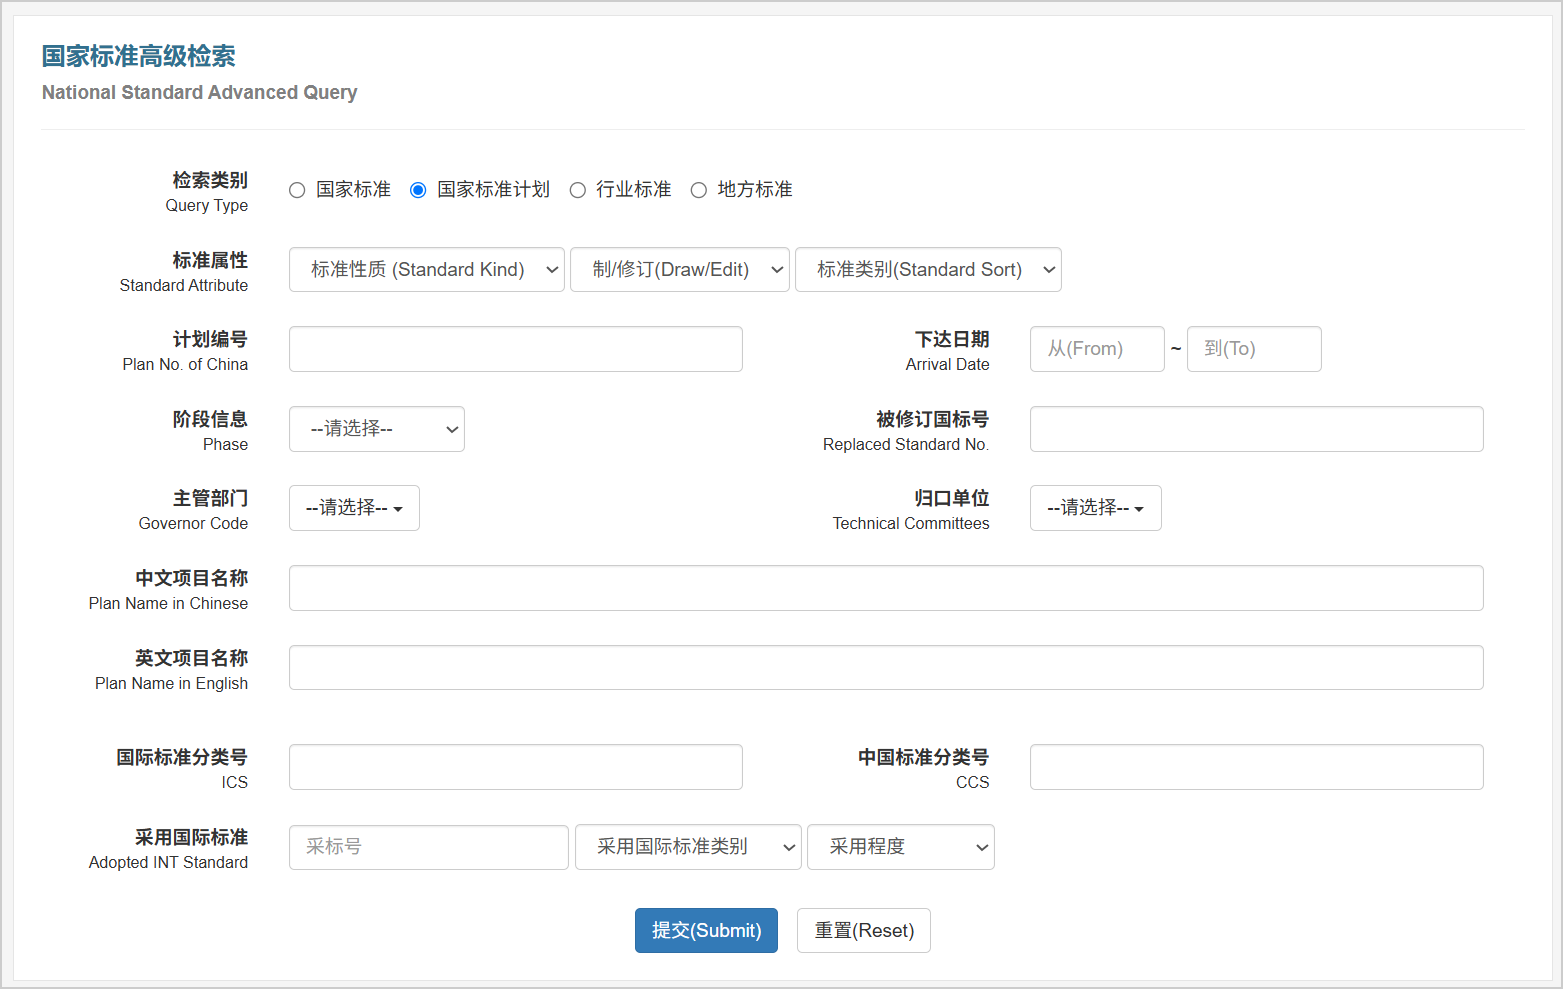Select the 国家标准计划 radio button

(x=417, y=189)
